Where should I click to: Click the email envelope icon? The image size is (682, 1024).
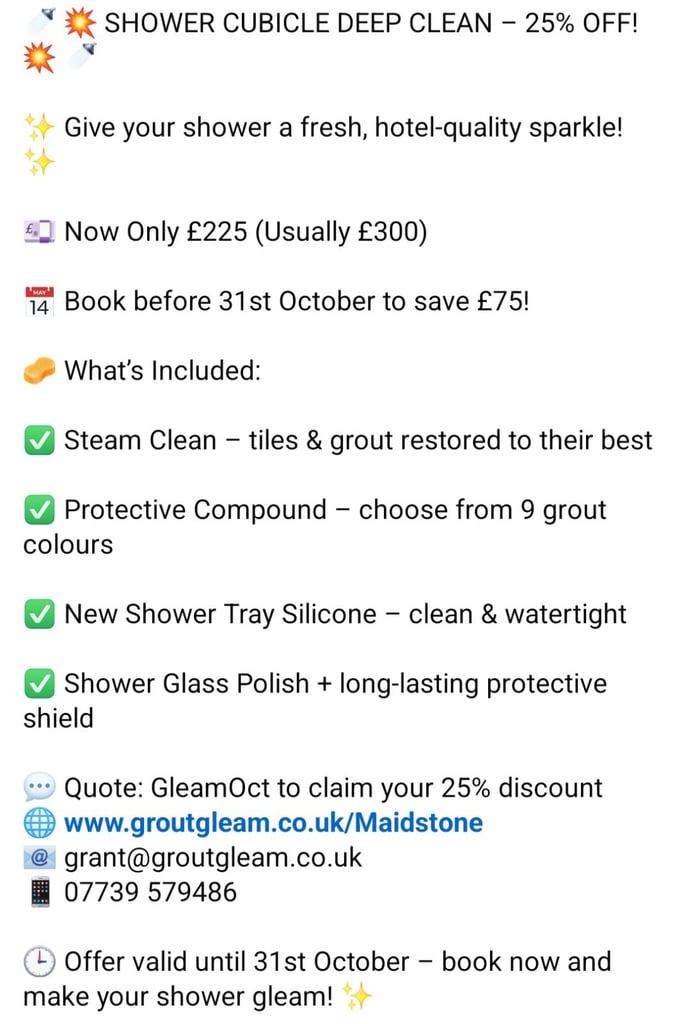(x=40, y=857)
